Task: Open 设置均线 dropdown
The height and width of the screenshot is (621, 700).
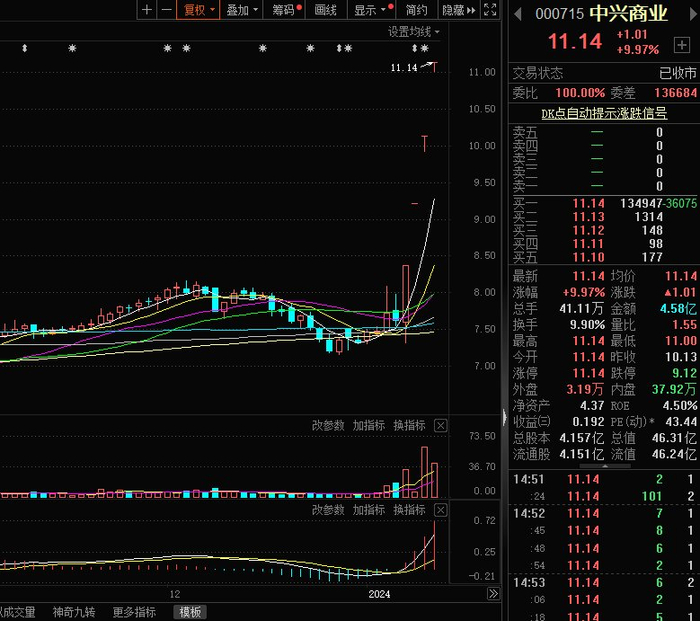Action: (x=413, y=32)
